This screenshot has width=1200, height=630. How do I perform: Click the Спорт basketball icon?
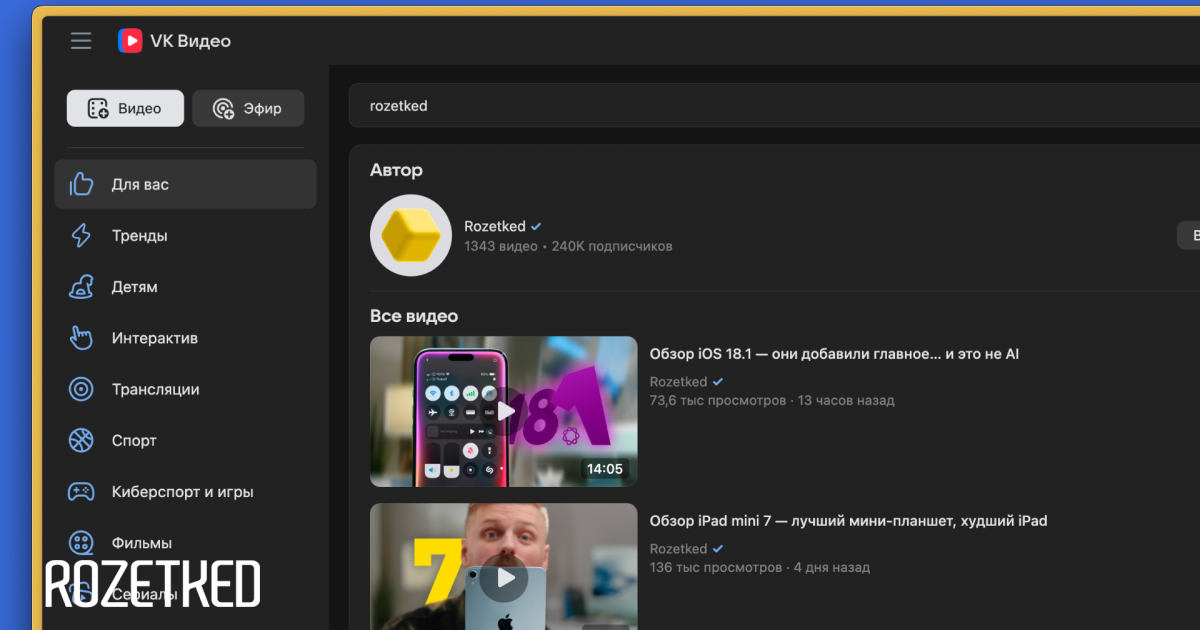[81, 440]
